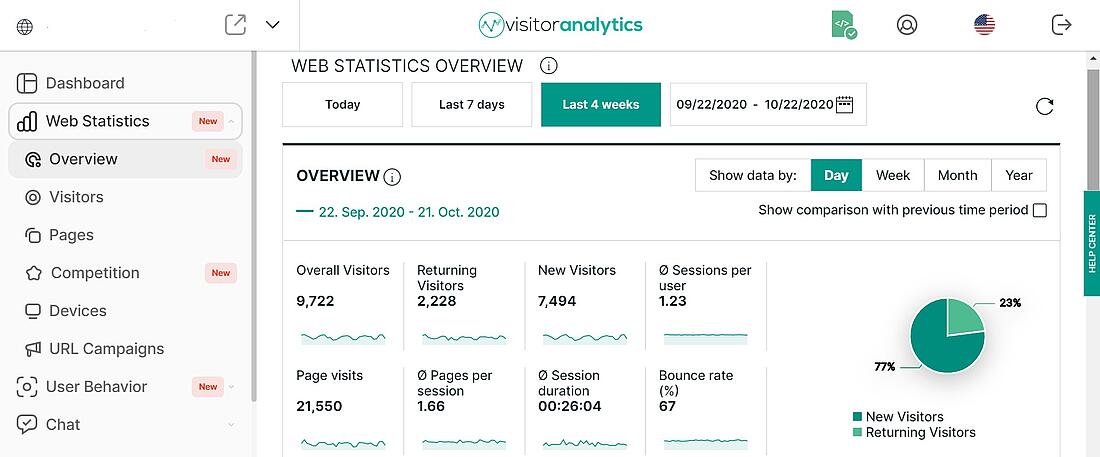
Task: Open Competition in sidebar
Action: 95,272
